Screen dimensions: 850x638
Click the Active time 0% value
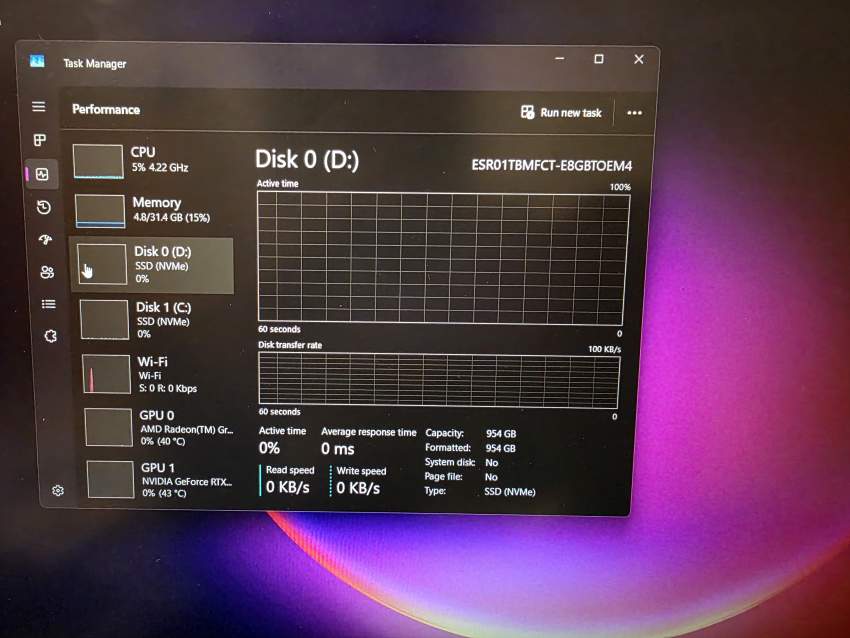[269, 448]
